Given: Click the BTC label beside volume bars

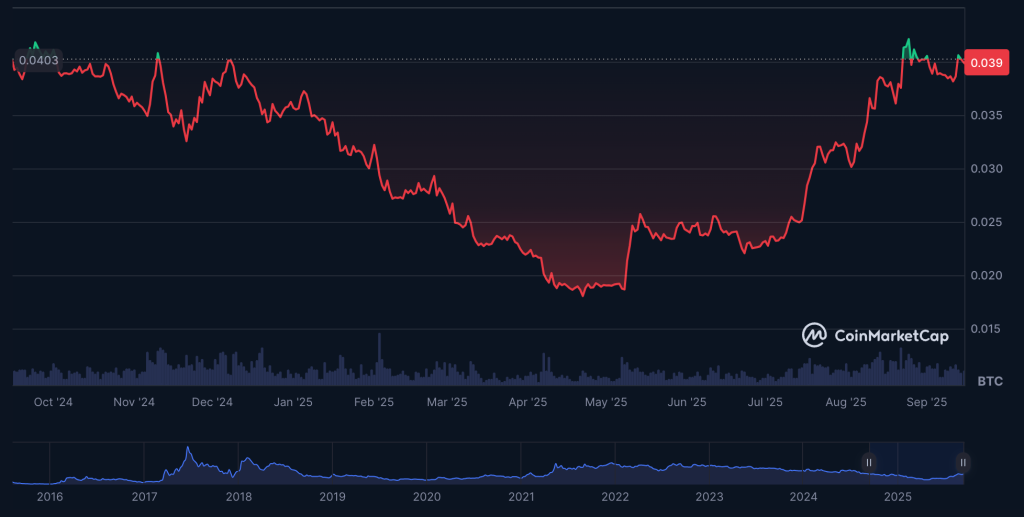Looking at the screenshot, I should (989, 381).
